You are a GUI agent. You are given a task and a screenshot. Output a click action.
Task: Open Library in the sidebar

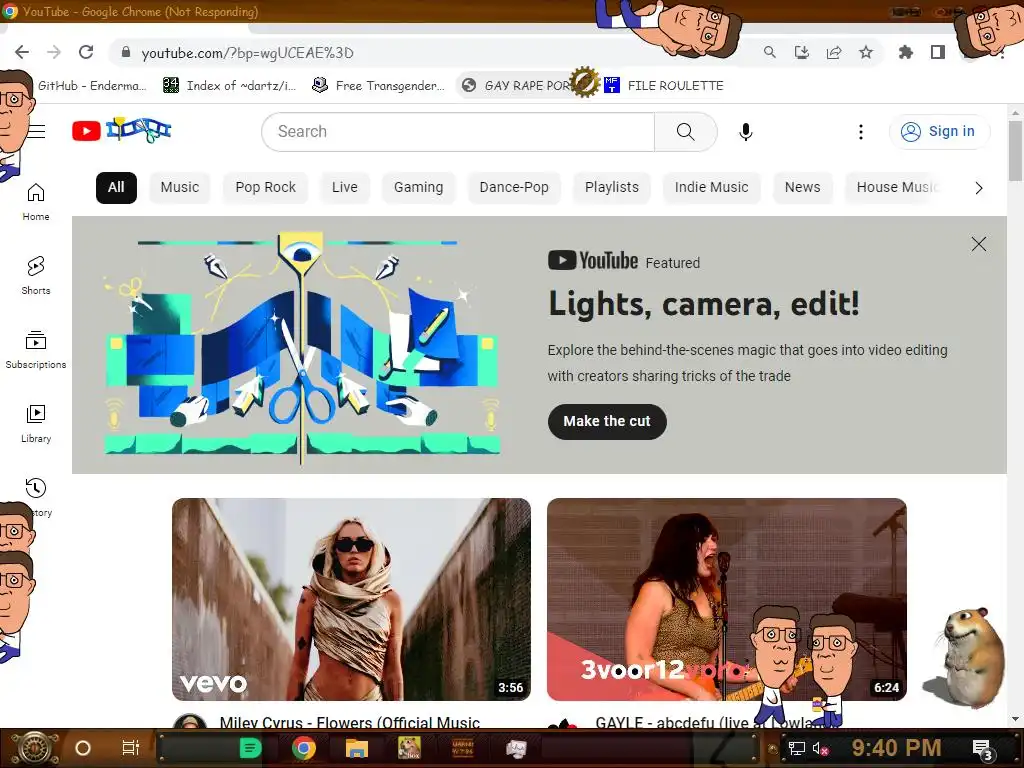tap(36, 423)
